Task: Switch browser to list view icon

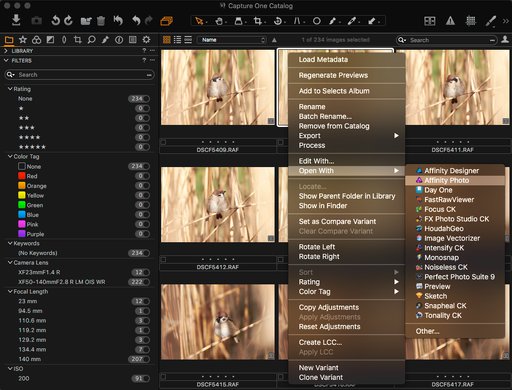Action: 177,40
